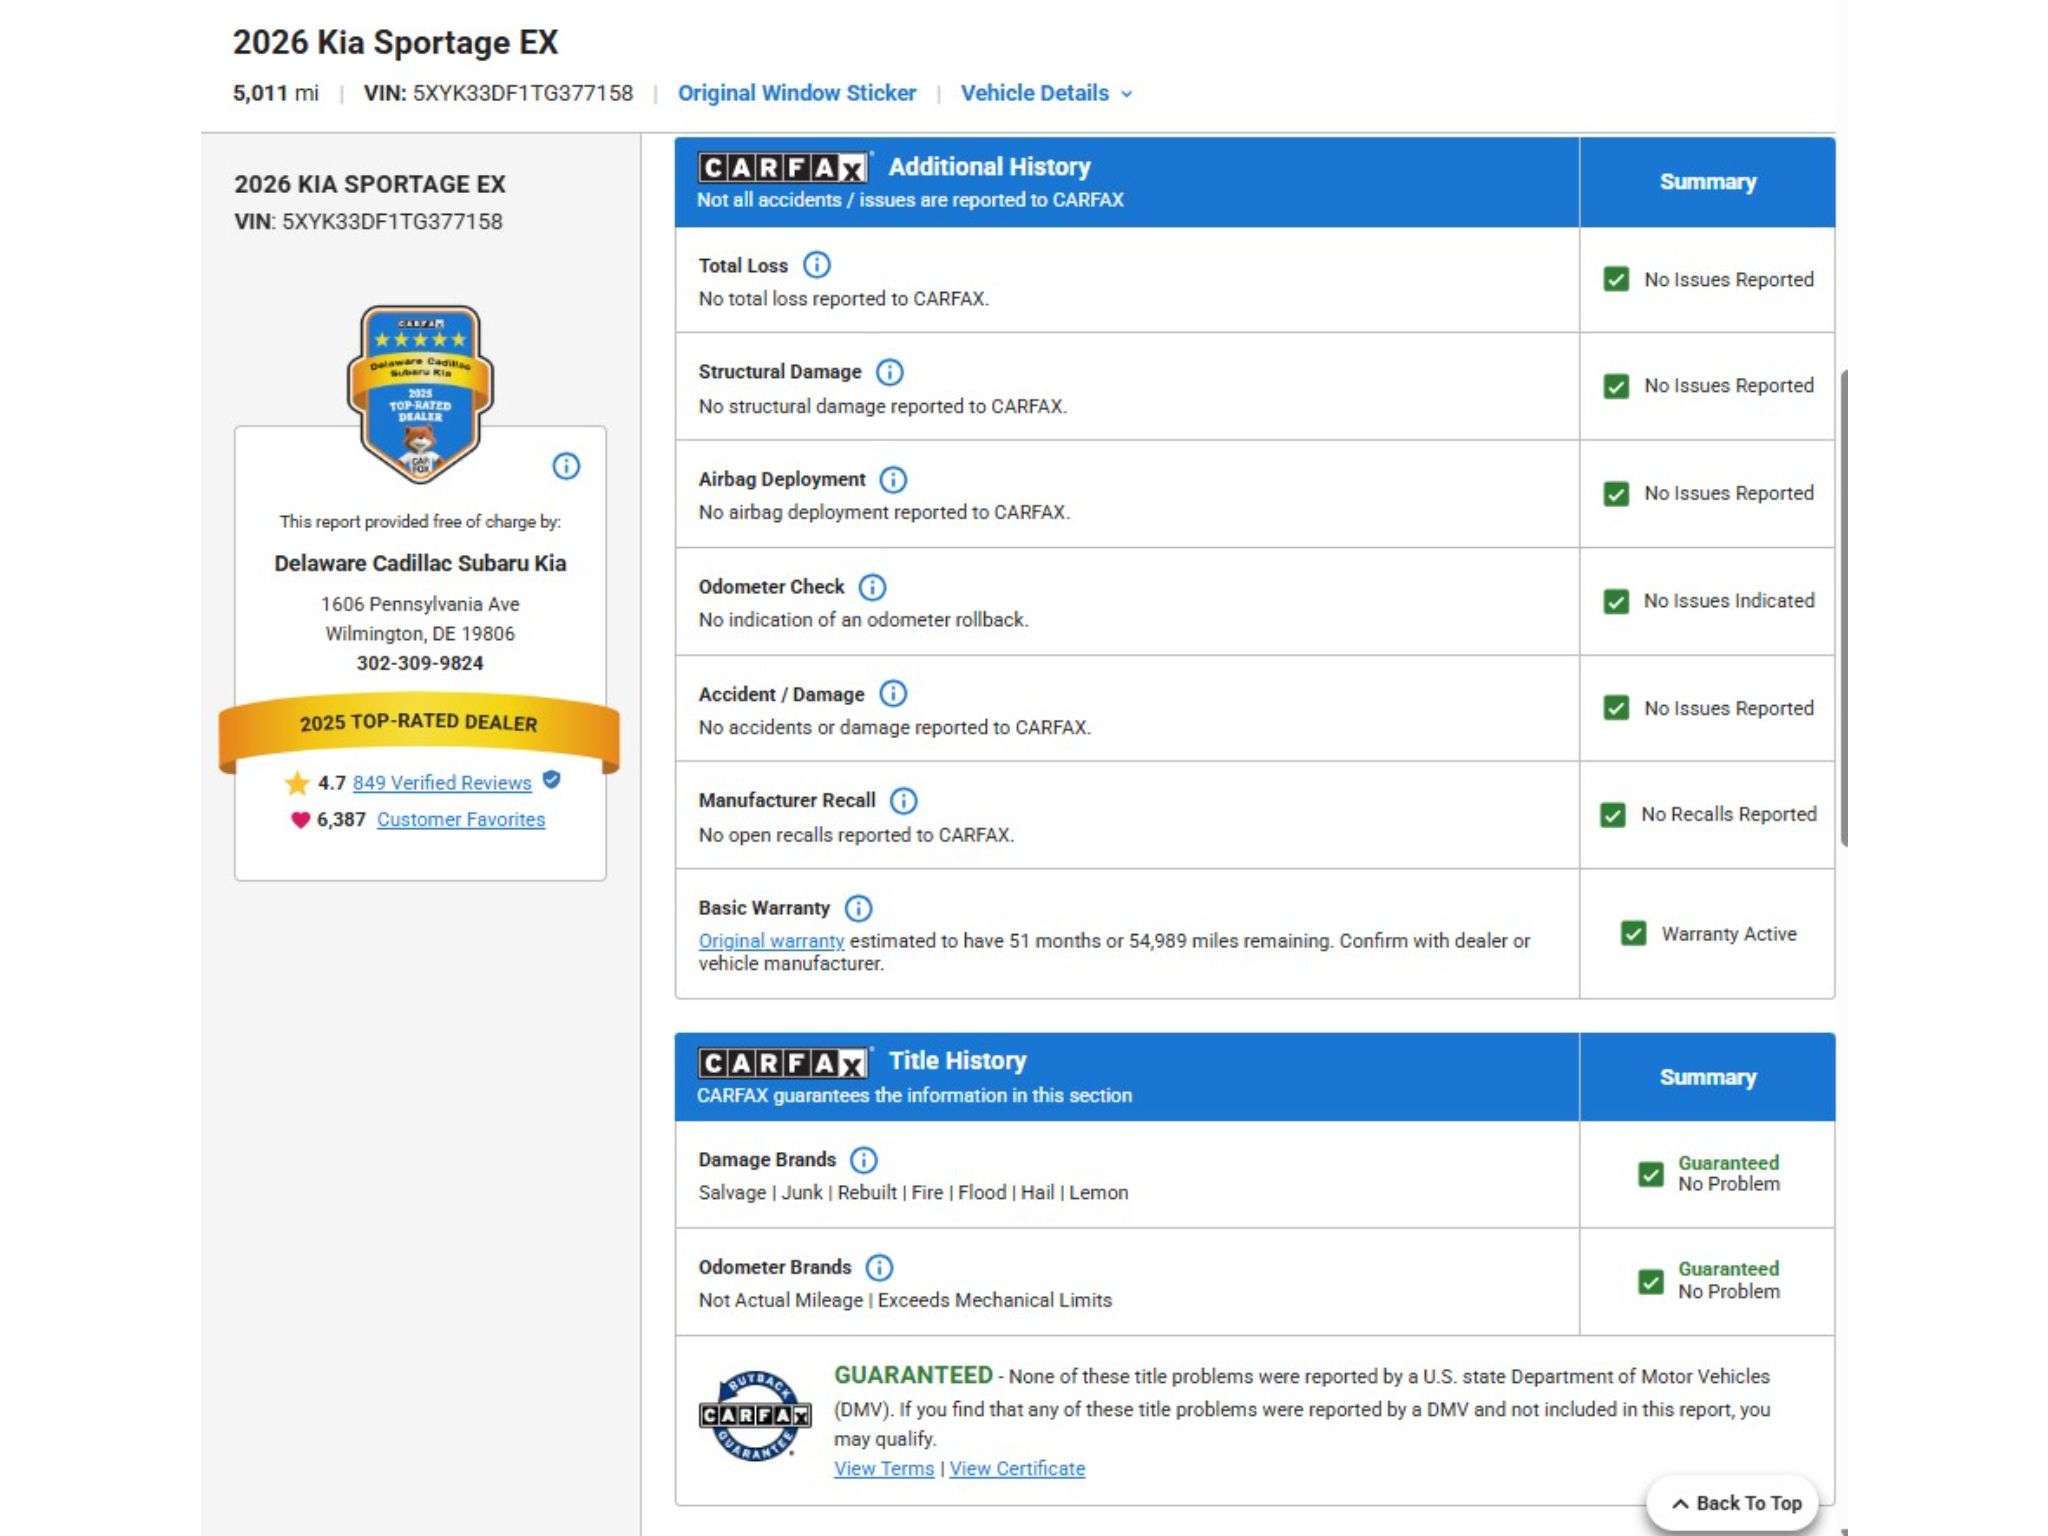
Task: Click the Accident / Damage green checkmark
Action: tap(1616, 708)
